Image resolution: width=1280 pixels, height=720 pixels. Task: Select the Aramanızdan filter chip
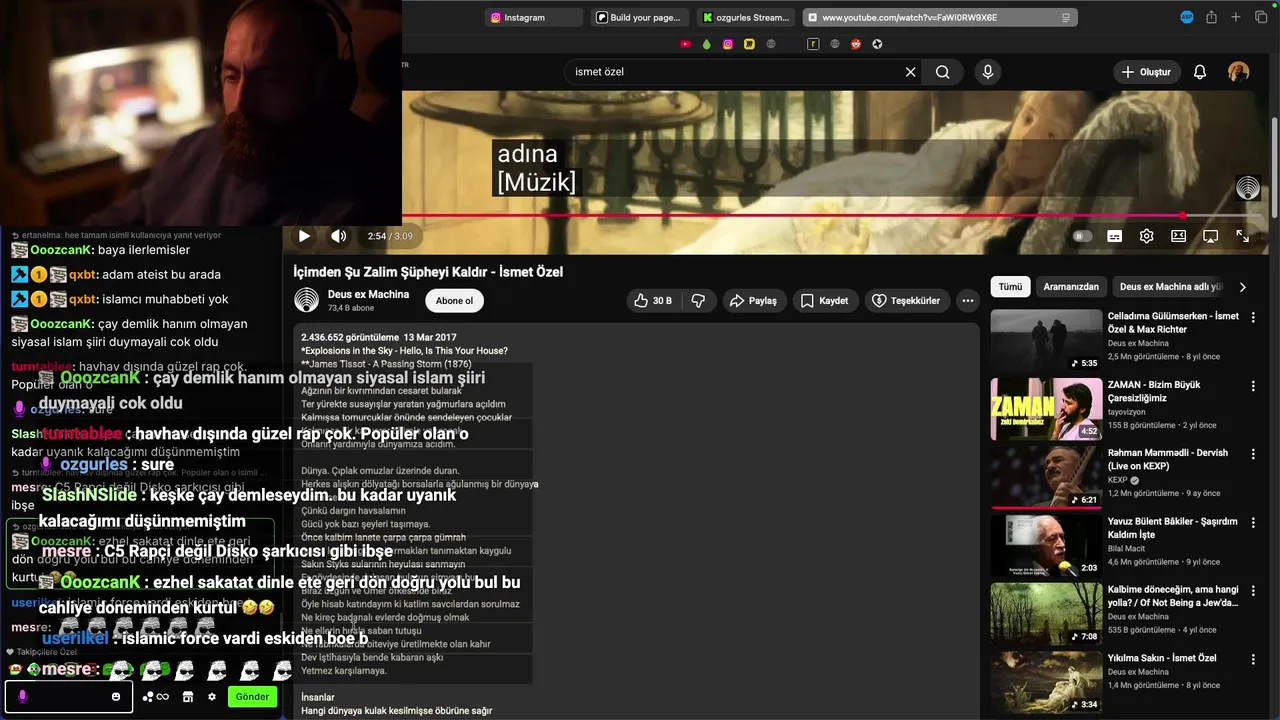(1071, 287)
